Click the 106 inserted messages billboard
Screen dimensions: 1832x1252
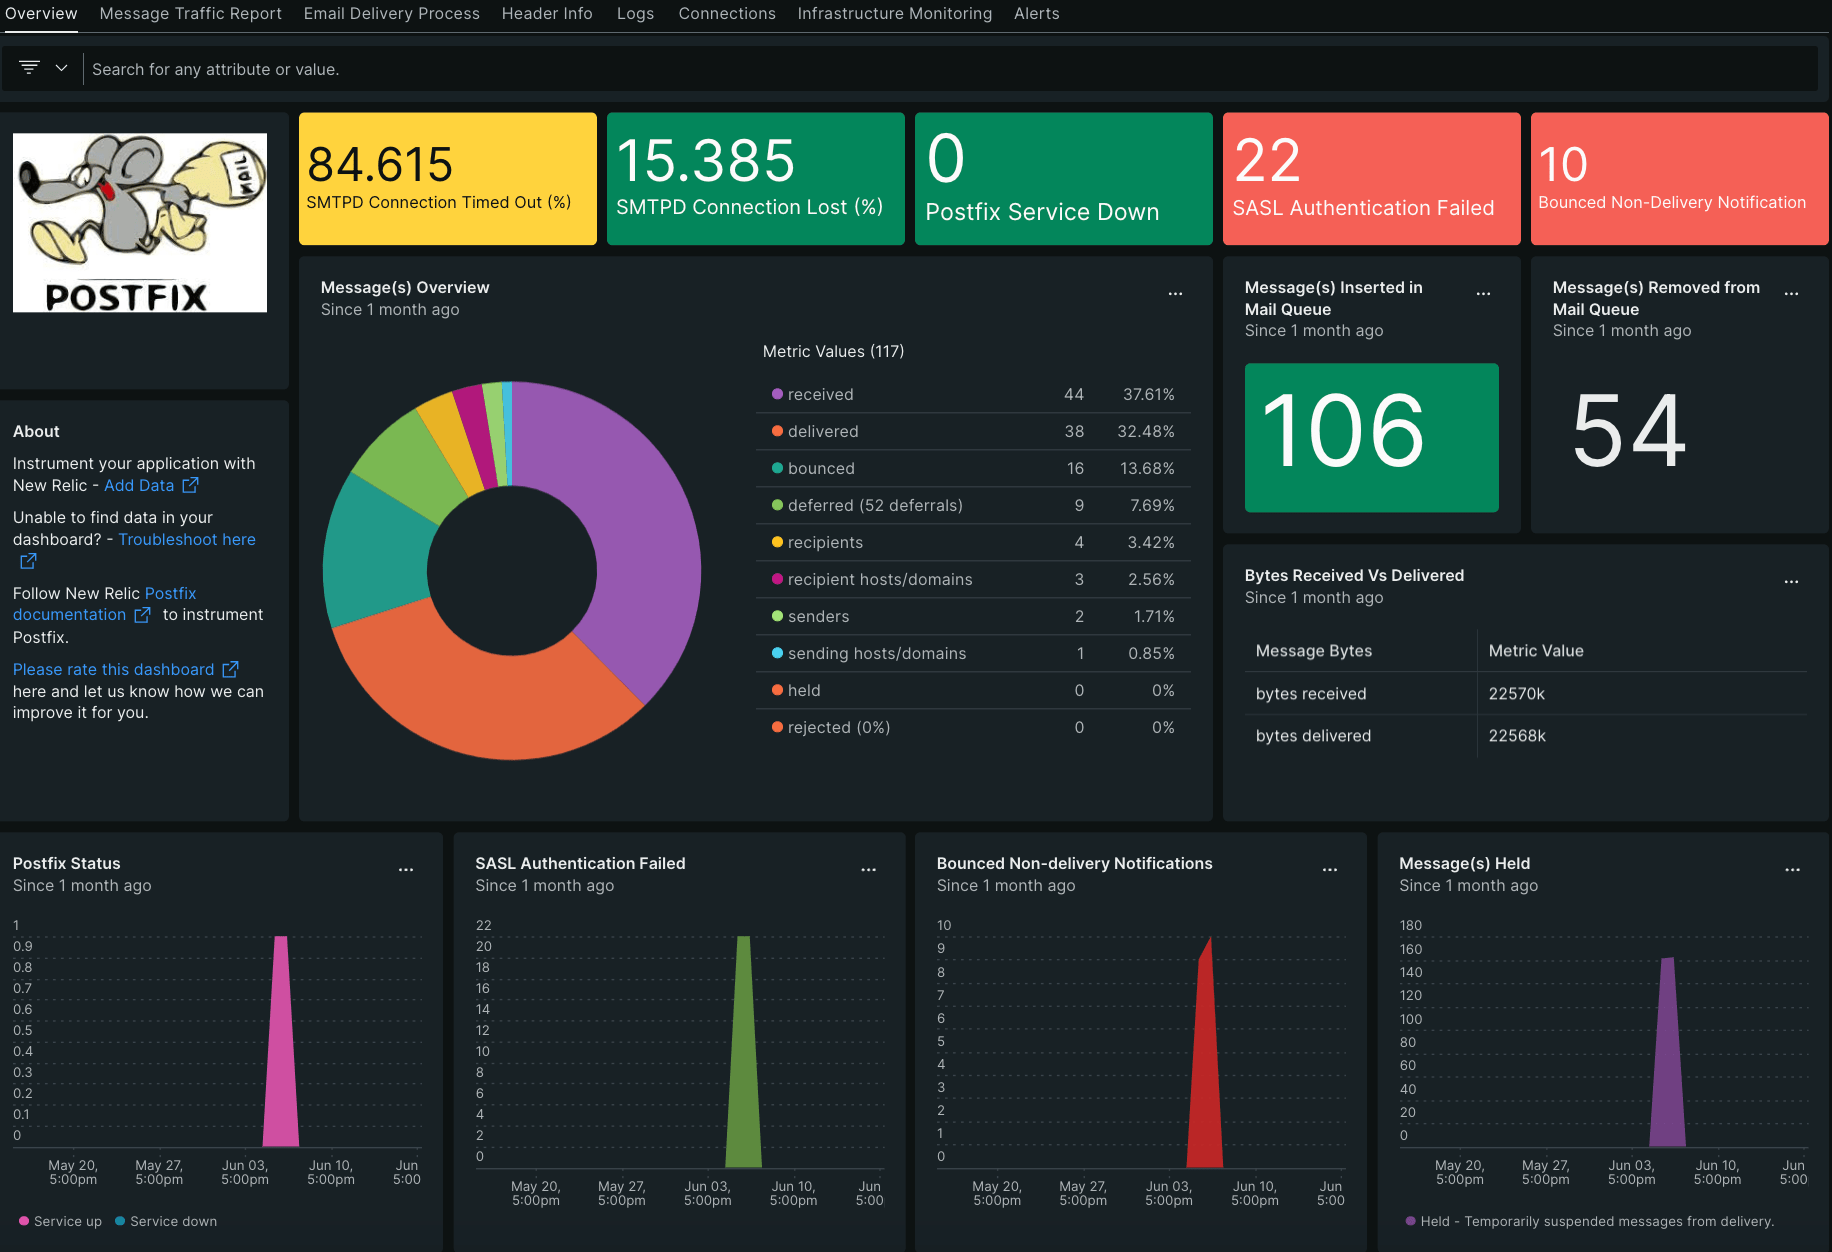tap(1372, 437)
